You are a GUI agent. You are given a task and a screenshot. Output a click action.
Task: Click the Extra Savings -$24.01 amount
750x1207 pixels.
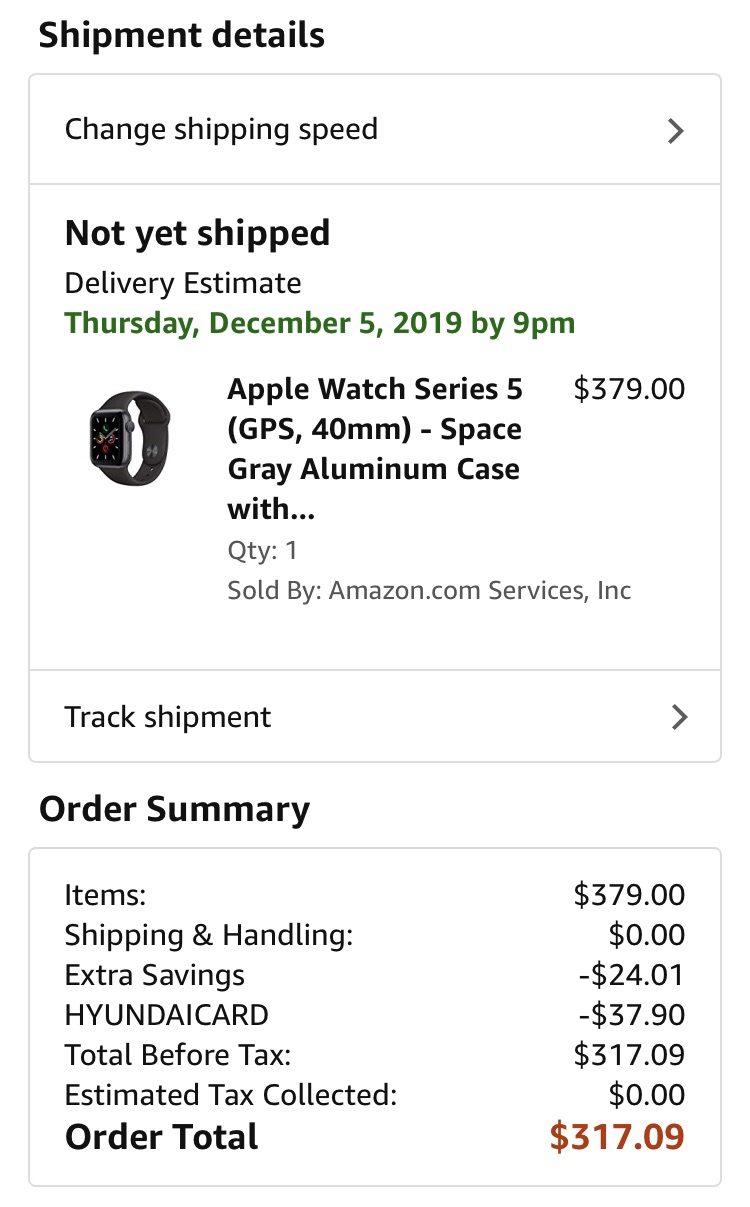pos(632,975)
